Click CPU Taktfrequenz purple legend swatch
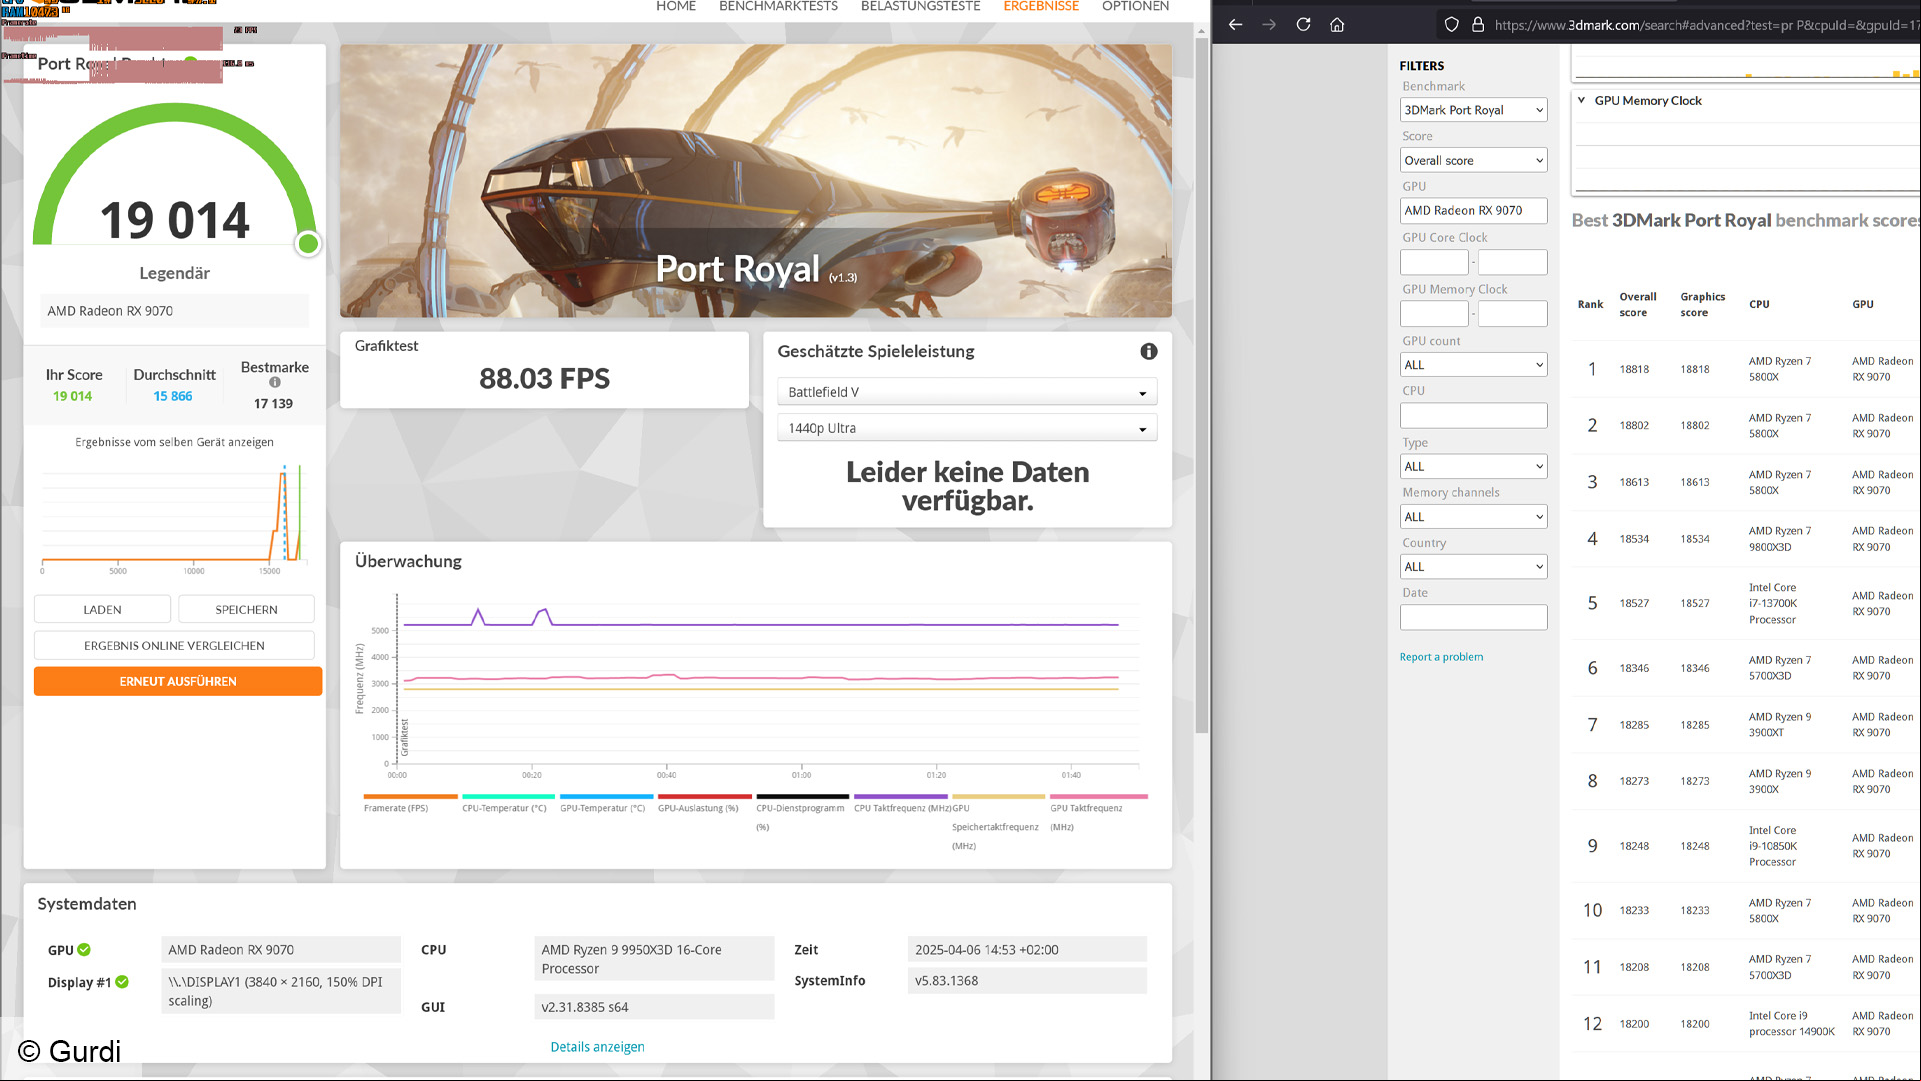The height and width of the screenshot is (1081, 1921). click(900, 797)
